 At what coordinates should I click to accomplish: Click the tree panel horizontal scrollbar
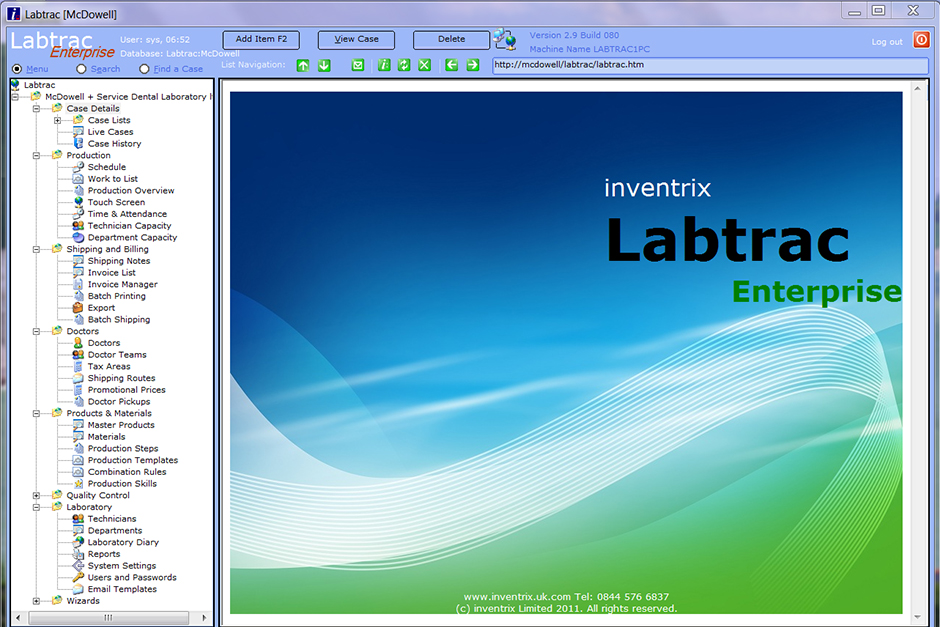click(109, 617)
